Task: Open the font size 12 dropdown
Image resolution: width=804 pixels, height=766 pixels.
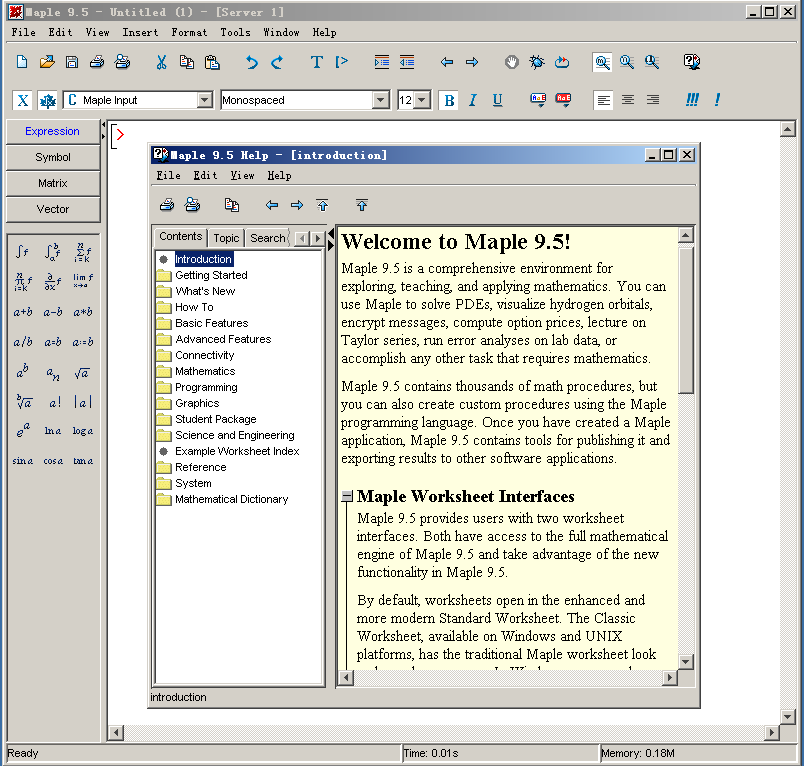Action: (421, 100)
